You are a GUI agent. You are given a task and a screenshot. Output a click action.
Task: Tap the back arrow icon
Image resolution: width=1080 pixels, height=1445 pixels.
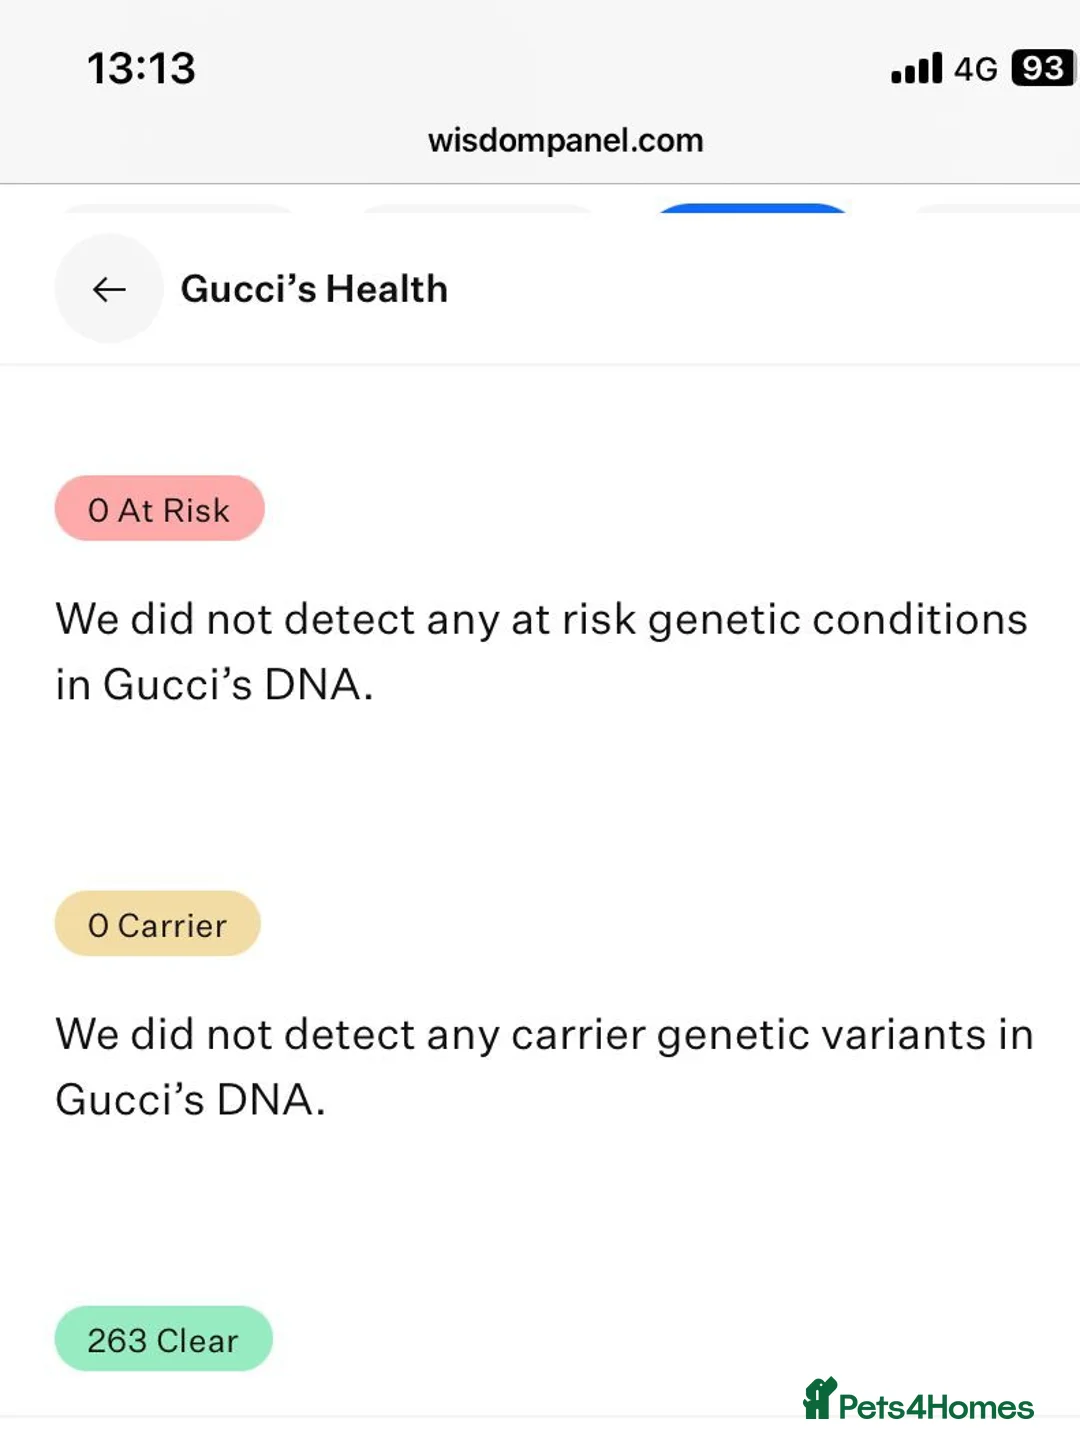pos(108,289)
